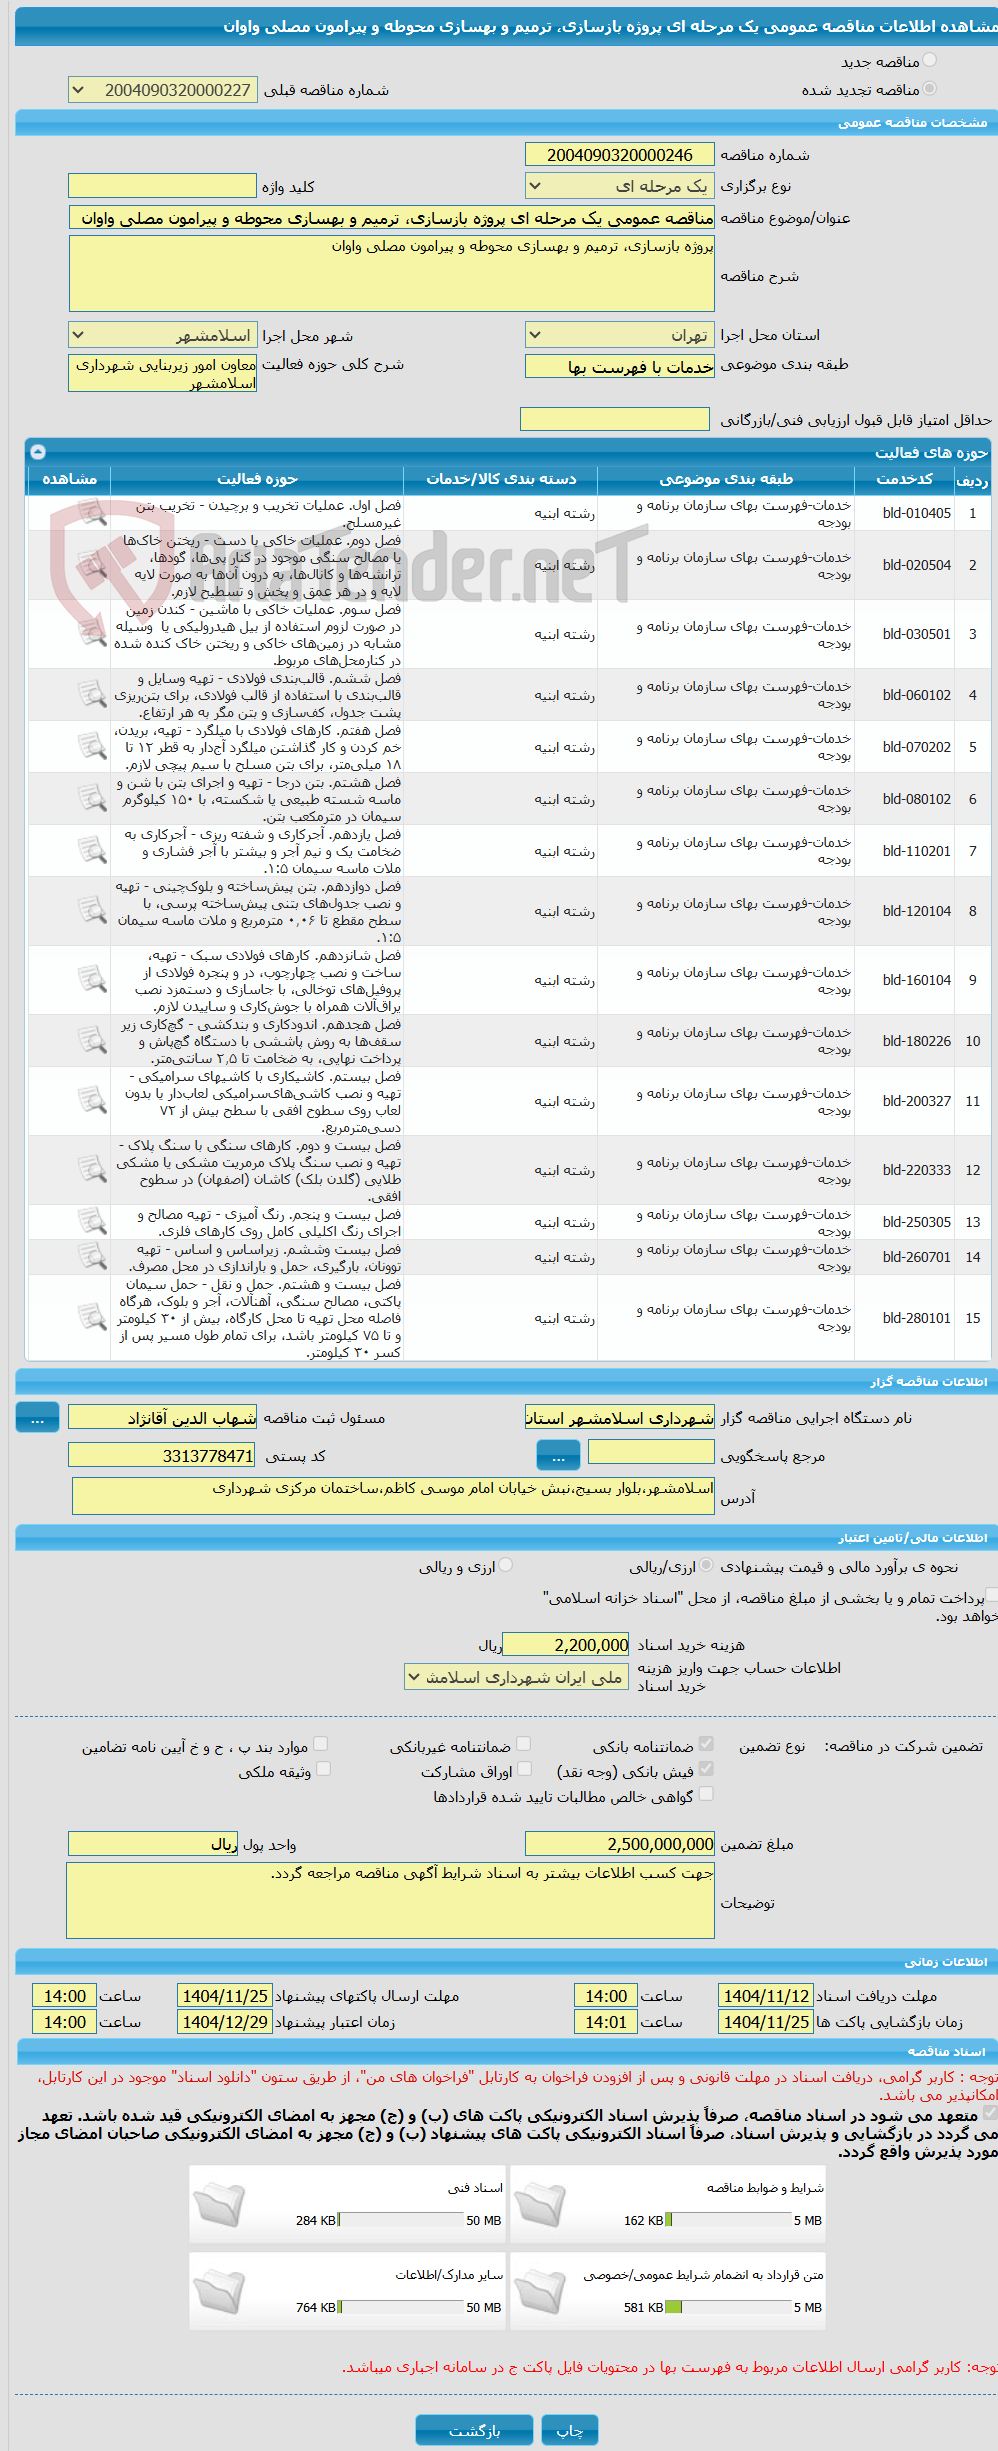998x2451 pixels.
Task: Select the ارزی/ریالی radio option
Action: click(x=707, y=1566)
